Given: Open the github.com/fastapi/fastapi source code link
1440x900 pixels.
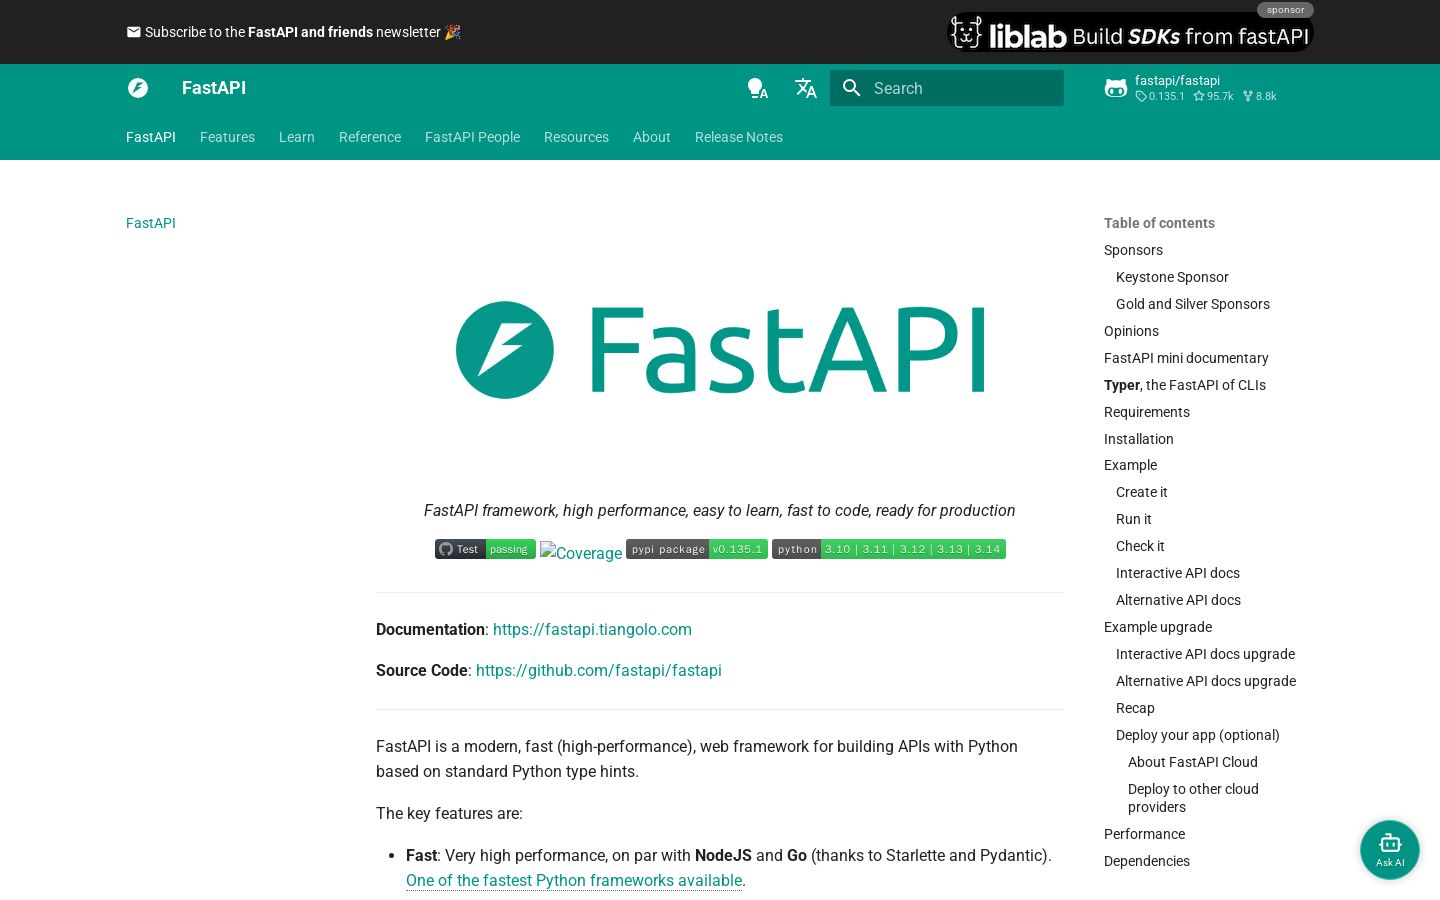Looking at the screenshot, I should [x=599, y=670].
